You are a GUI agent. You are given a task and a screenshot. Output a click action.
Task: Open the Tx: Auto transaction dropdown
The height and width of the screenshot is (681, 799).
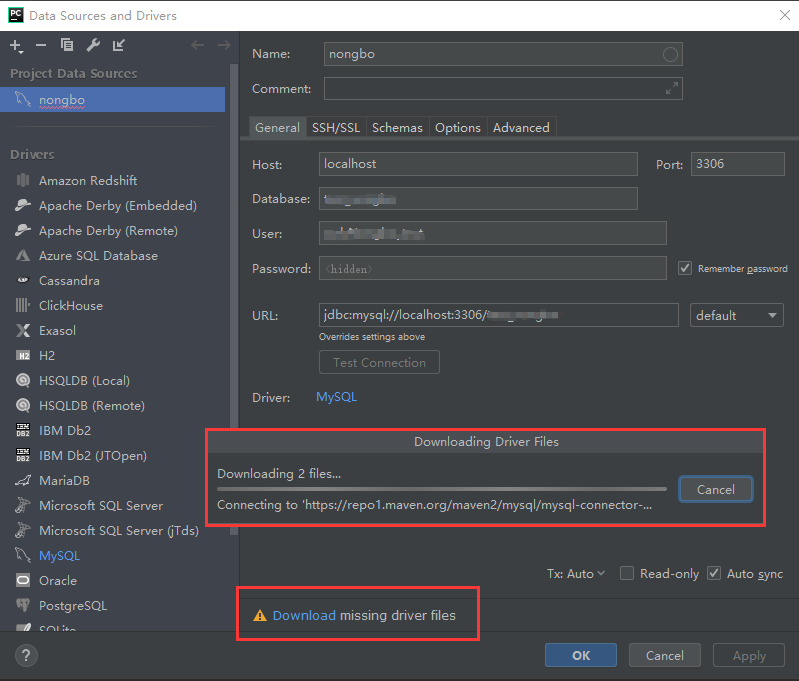click(576, 573)
